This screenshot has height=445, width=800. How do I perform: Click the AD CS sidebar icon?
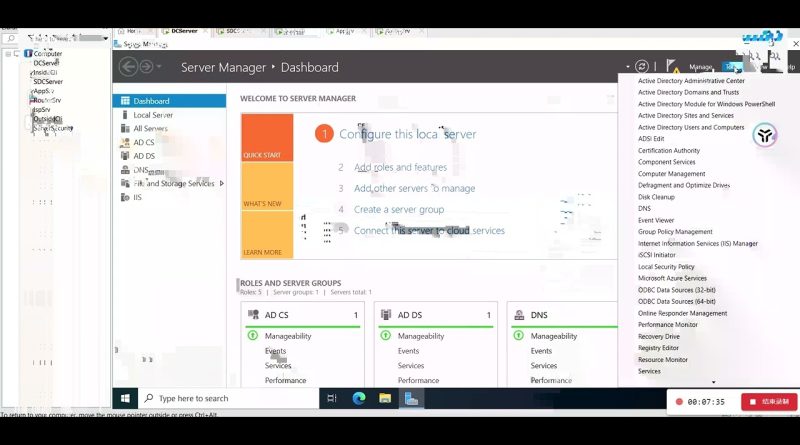(125, 142)
